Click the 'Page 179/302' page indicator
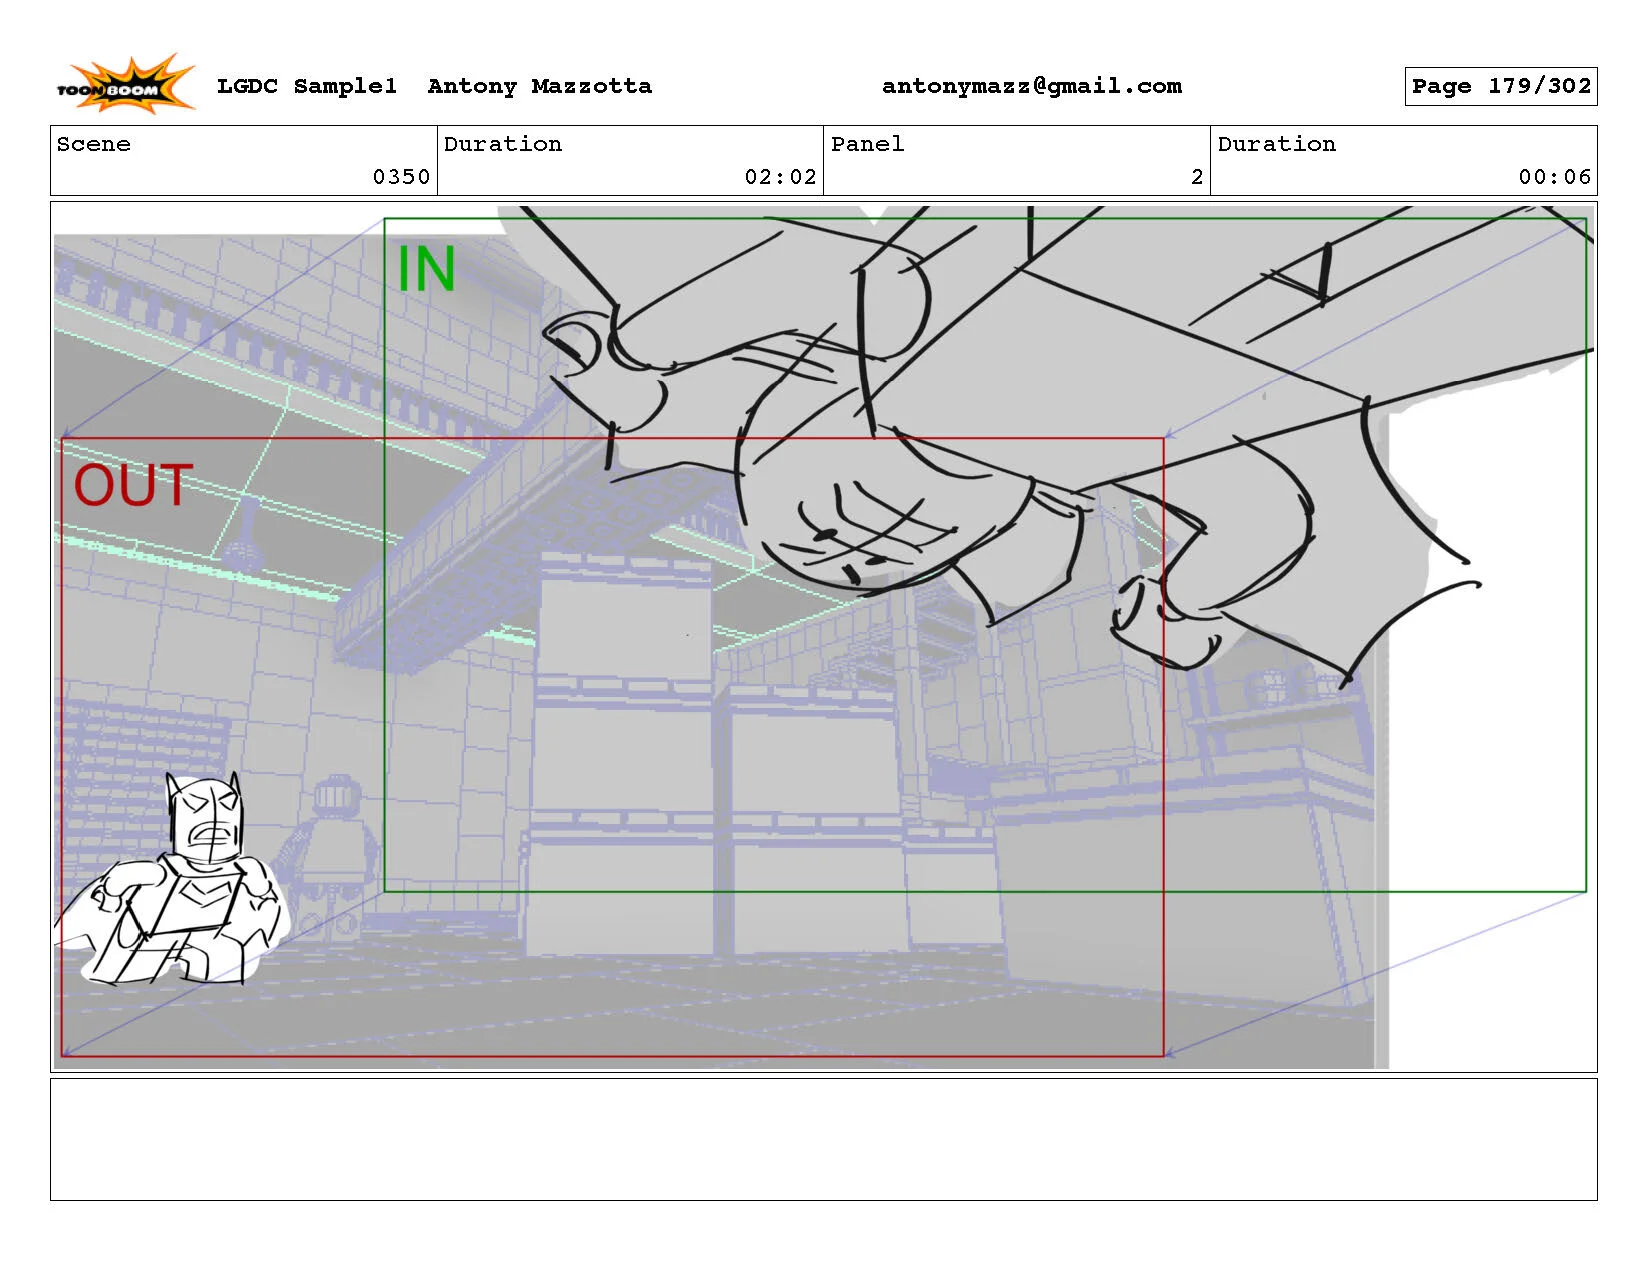 [x=1501, y=86]
